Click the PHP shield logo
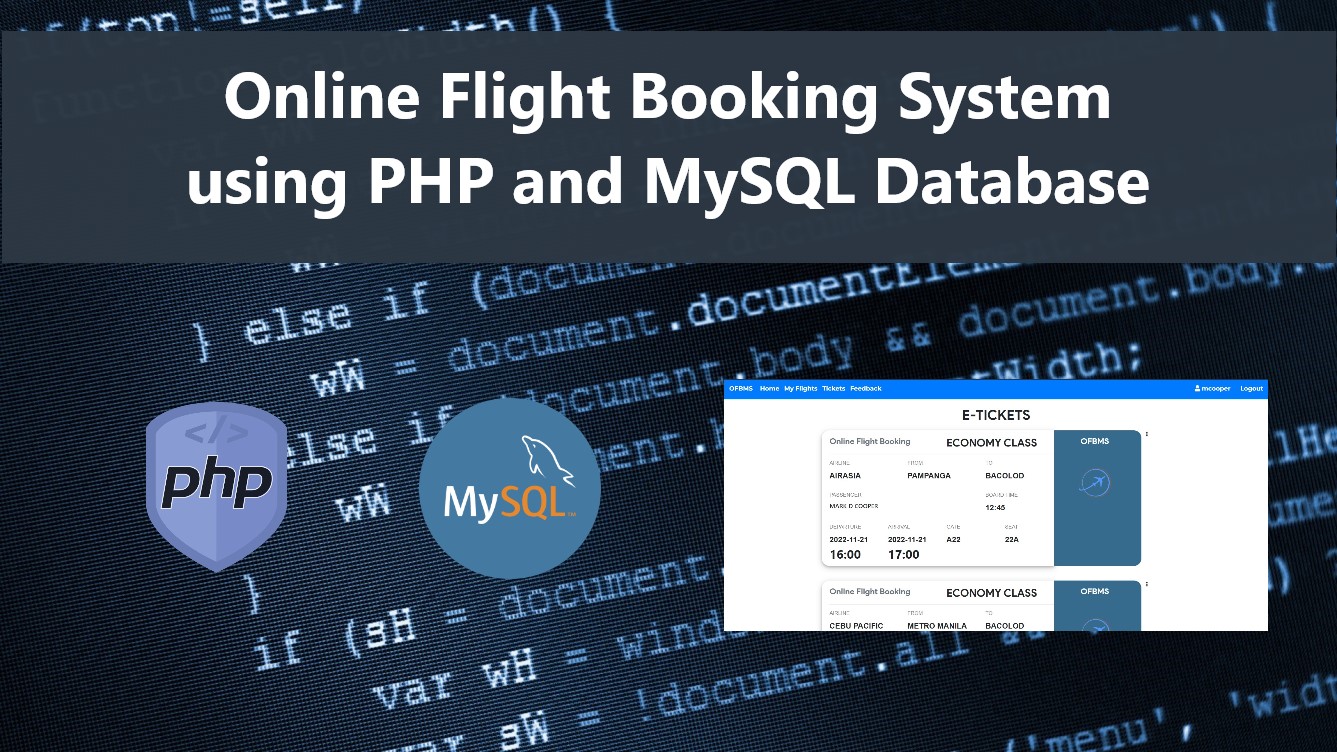The height and width of the screenshot is (752, 1337). click(x=216, y=486)
